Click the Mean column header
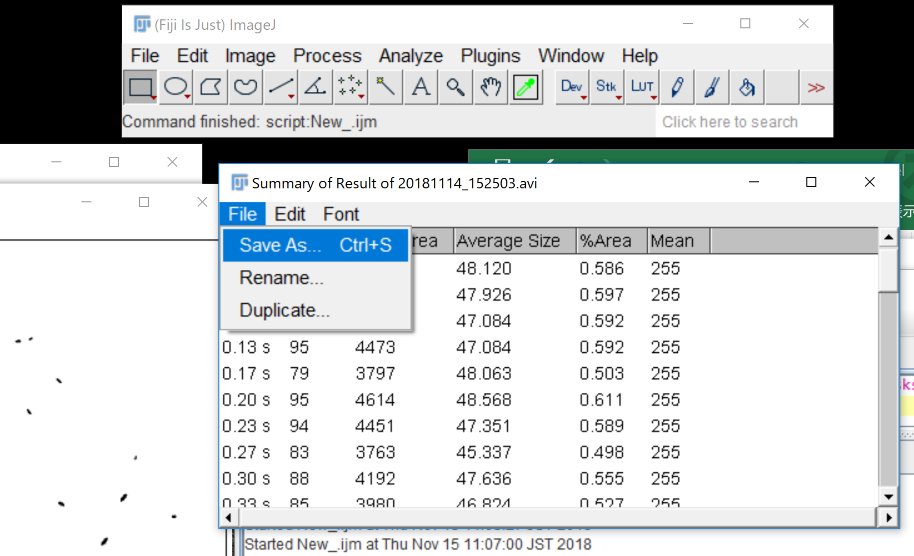Screen dimensions: 914x556 [x=679, y=241]
